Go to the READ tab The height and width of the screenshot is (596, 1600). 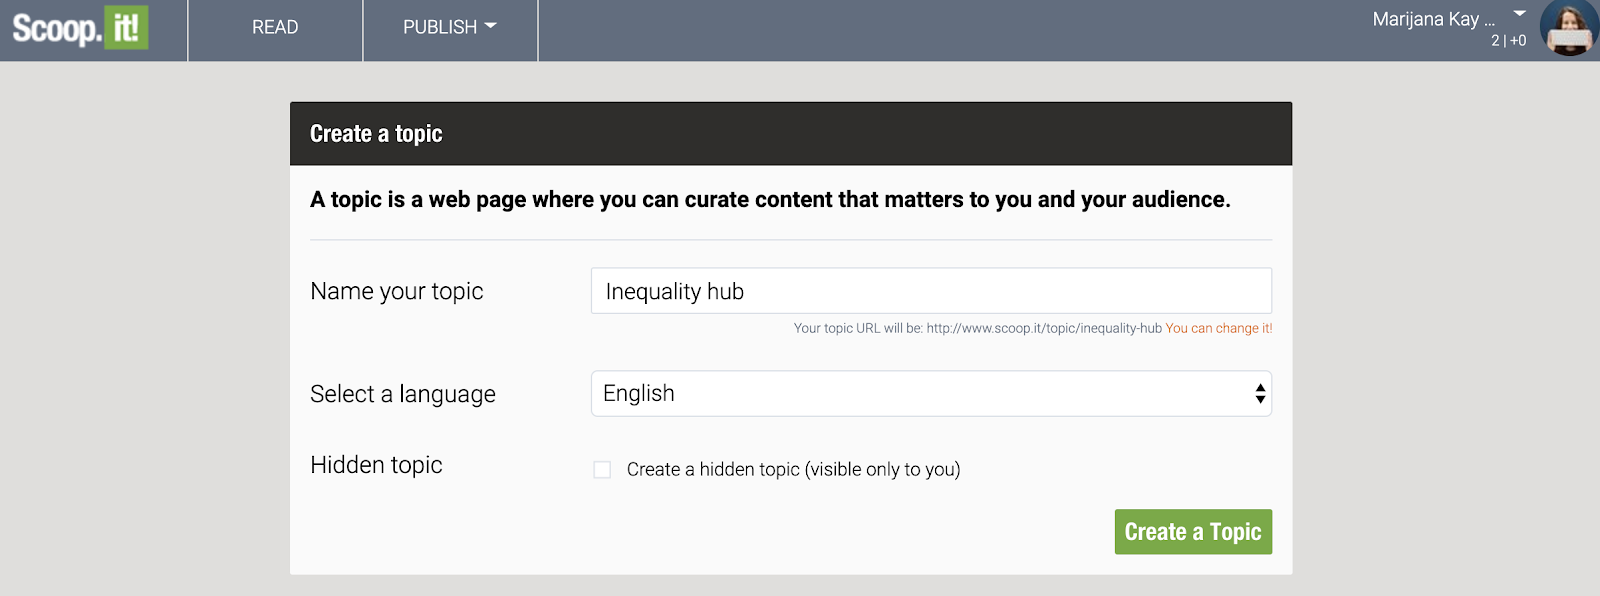275,28
